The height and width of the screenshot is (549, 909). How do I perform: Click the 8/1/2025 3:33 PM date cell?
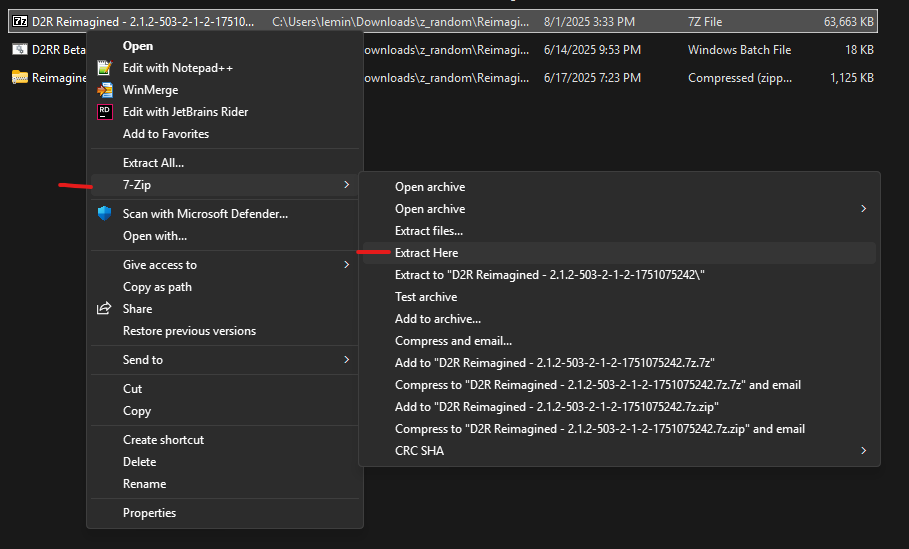tap(589, 21)
